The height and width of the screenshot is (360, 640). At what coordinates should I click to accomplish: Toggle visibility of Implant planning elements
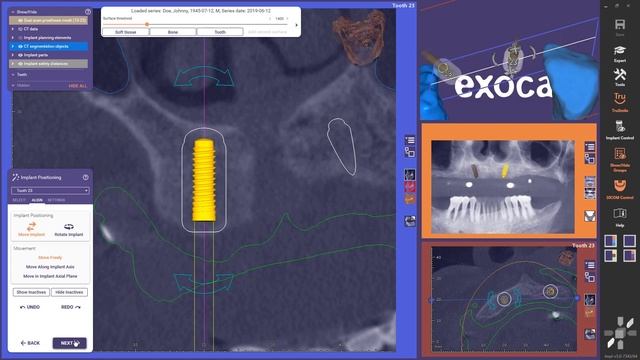click(20, 38)
